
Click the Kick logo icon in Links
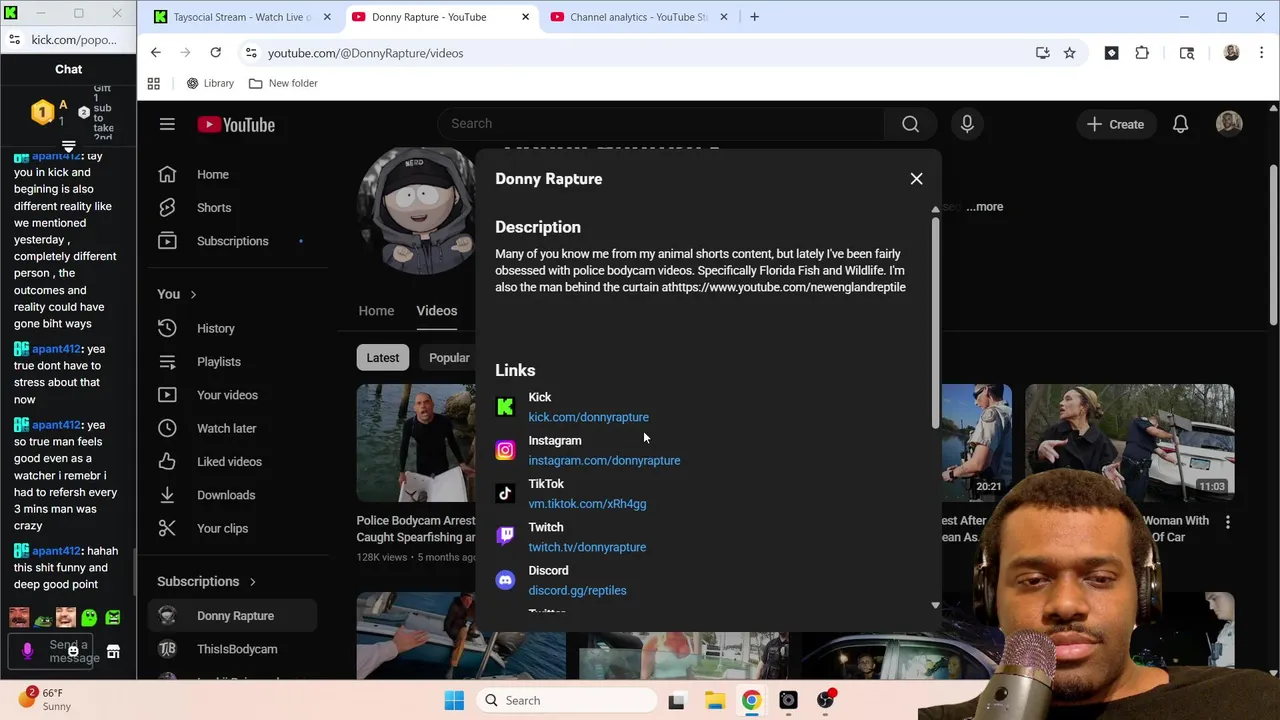click(505, 407)
